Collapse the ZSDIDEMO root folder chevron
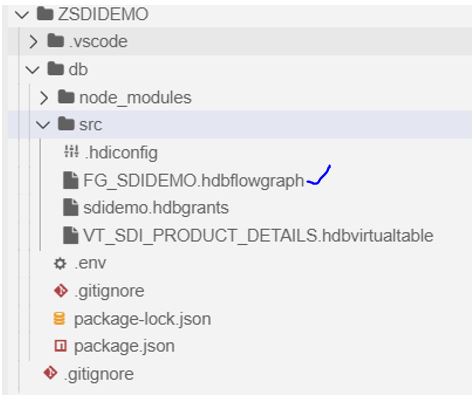Viewport: 476px width, 404px height. (x=22, y=15)
